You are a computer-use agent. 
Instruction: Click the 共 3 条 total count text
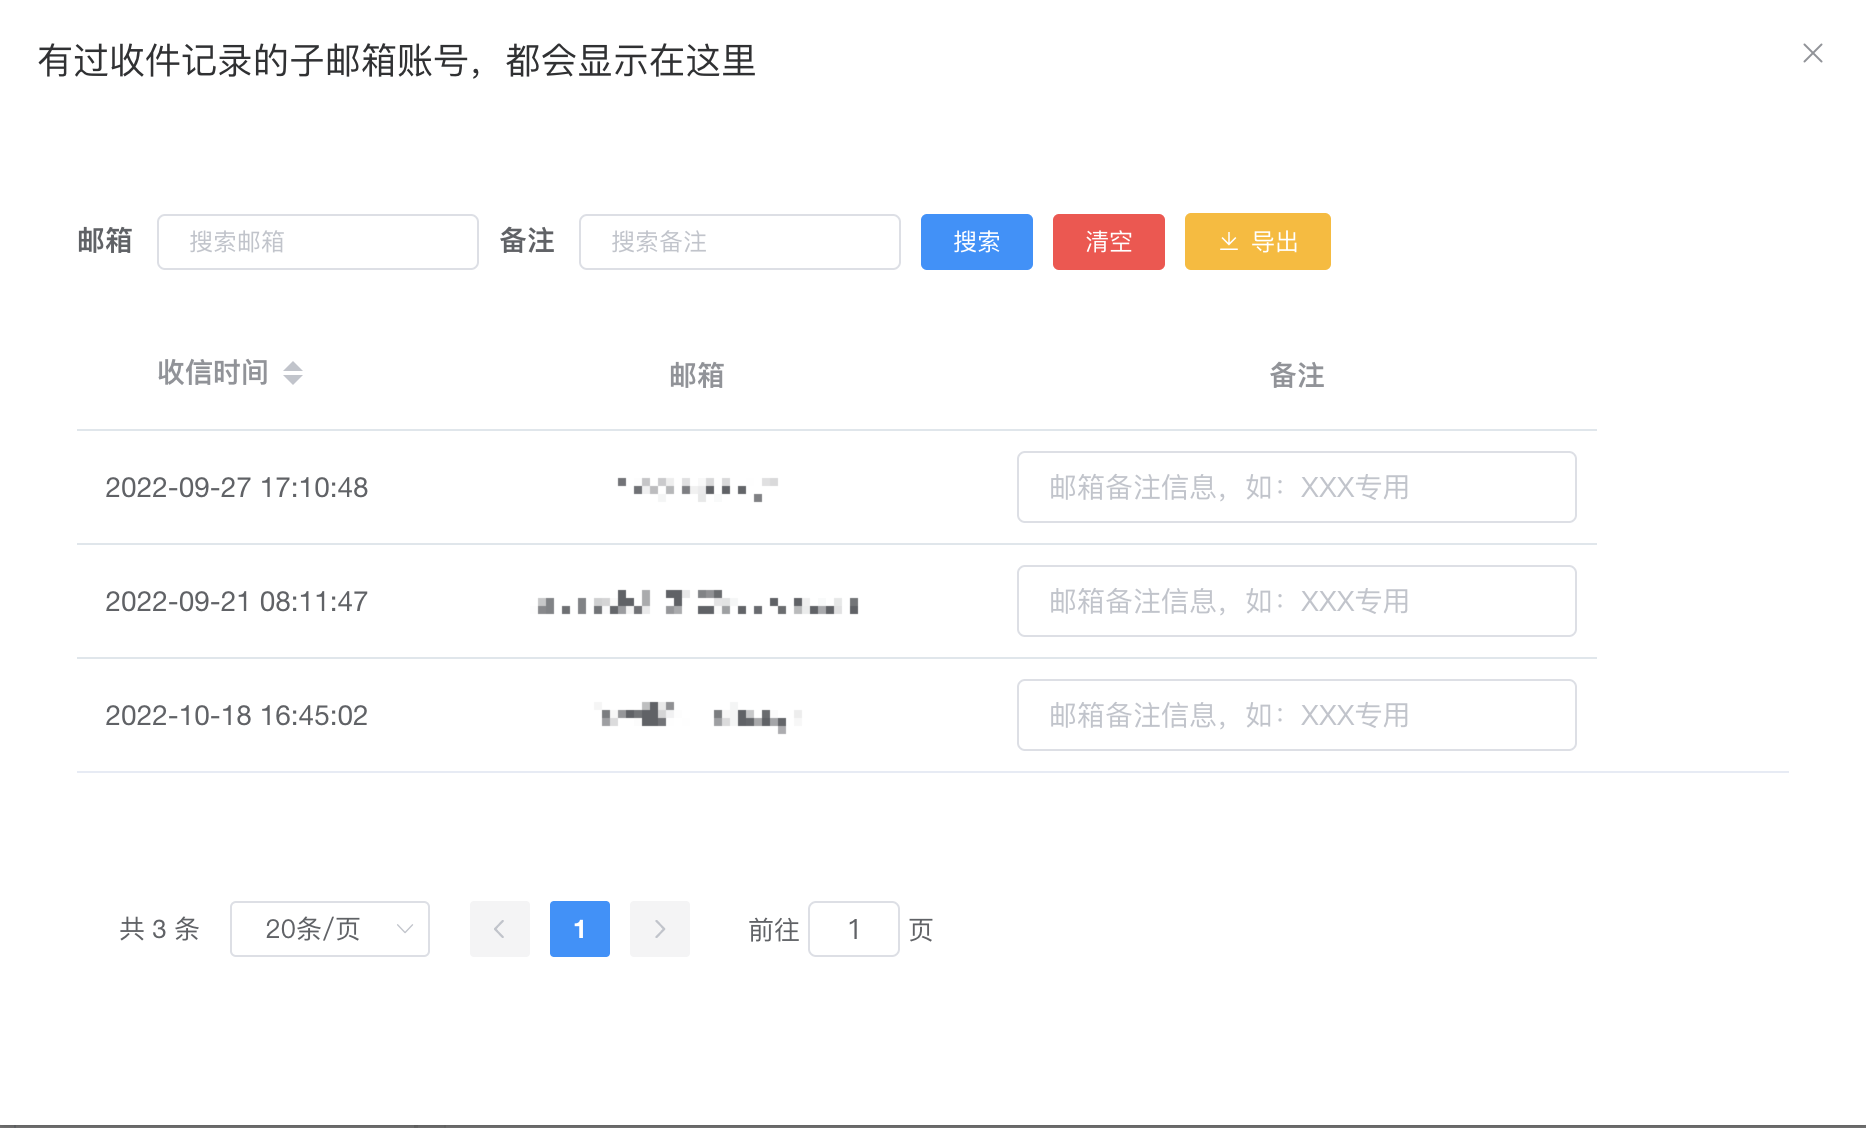(160, 929)
